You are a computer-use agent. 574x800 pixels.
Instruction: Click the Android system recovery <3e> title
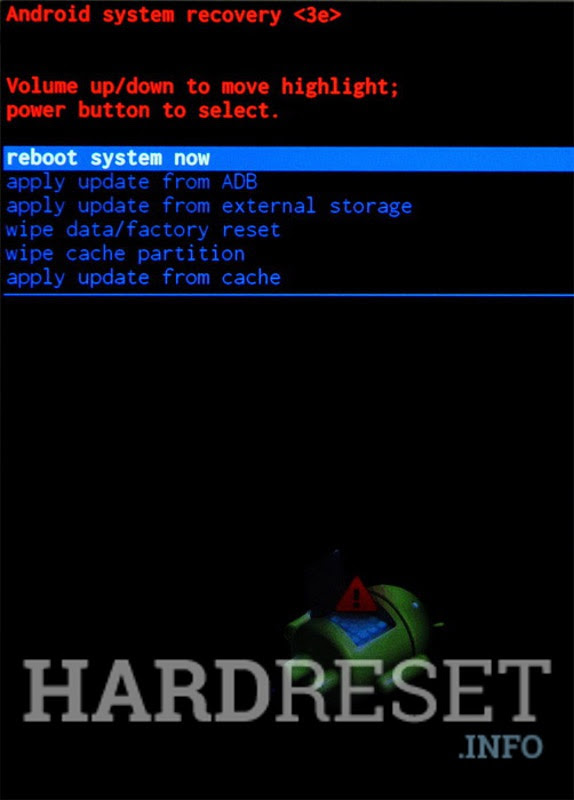173,14
